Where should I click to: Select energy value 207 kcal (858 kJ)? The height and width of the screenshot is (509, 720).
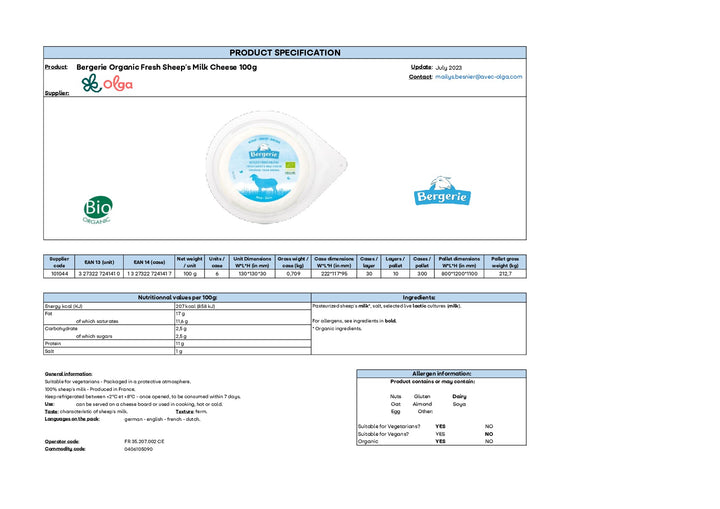195,306
